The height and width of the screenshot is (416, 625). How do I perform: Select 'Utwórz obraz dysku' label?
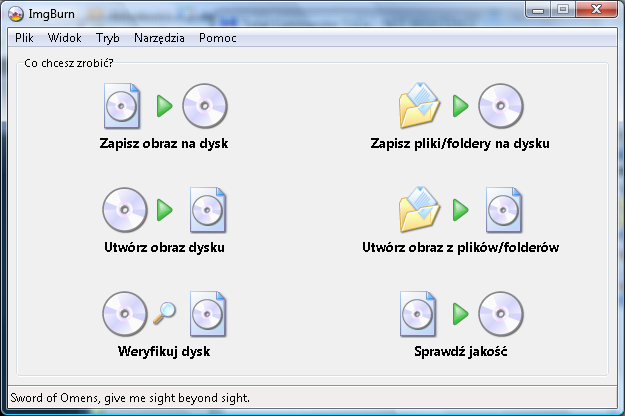point(164,247)
